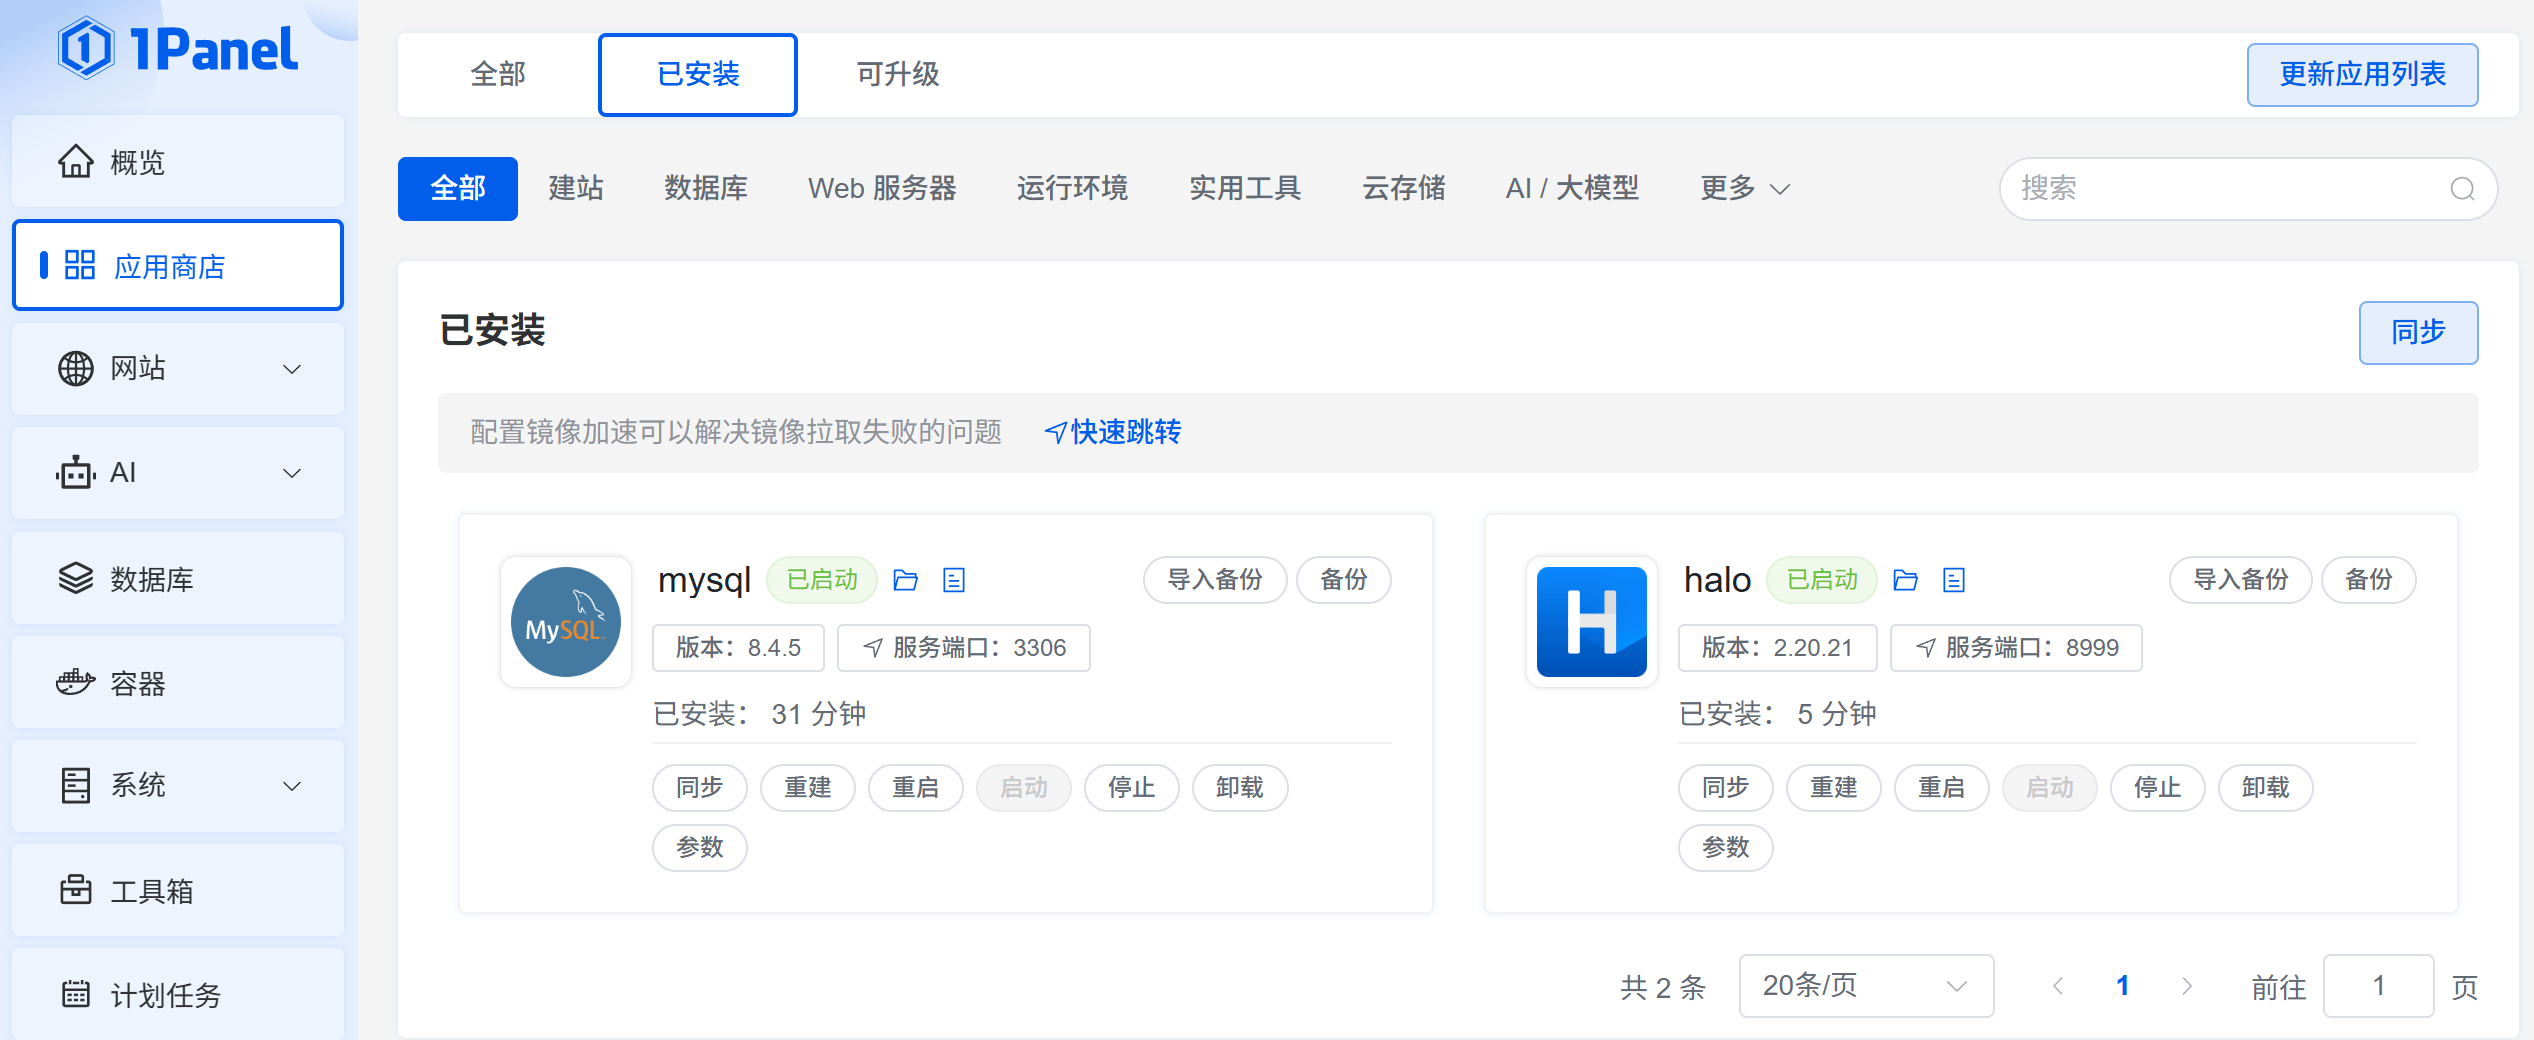This screenshot has height=1040, width=2534.
Task: Expand the 网站 sidebar menu chevron
Action: (x=292, y=369)
